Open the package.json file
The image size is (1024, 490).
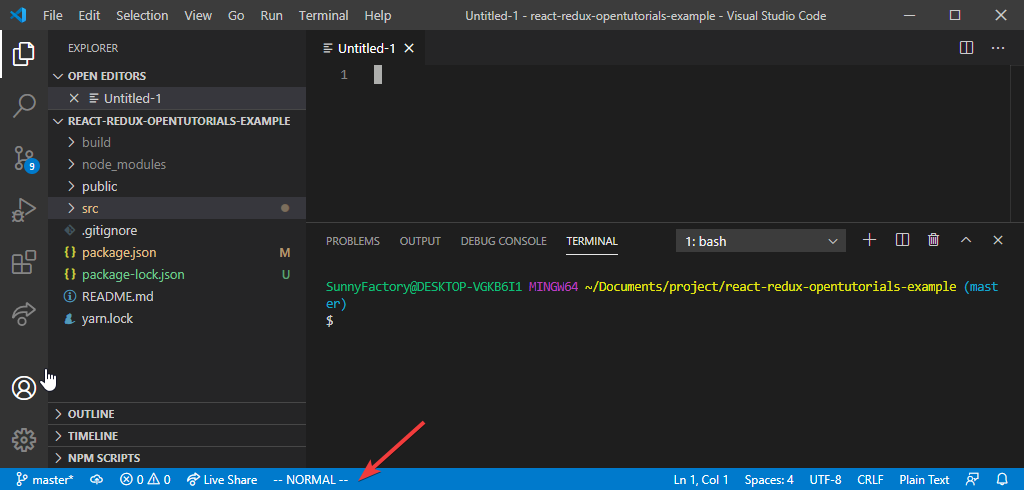pos(177,252)
